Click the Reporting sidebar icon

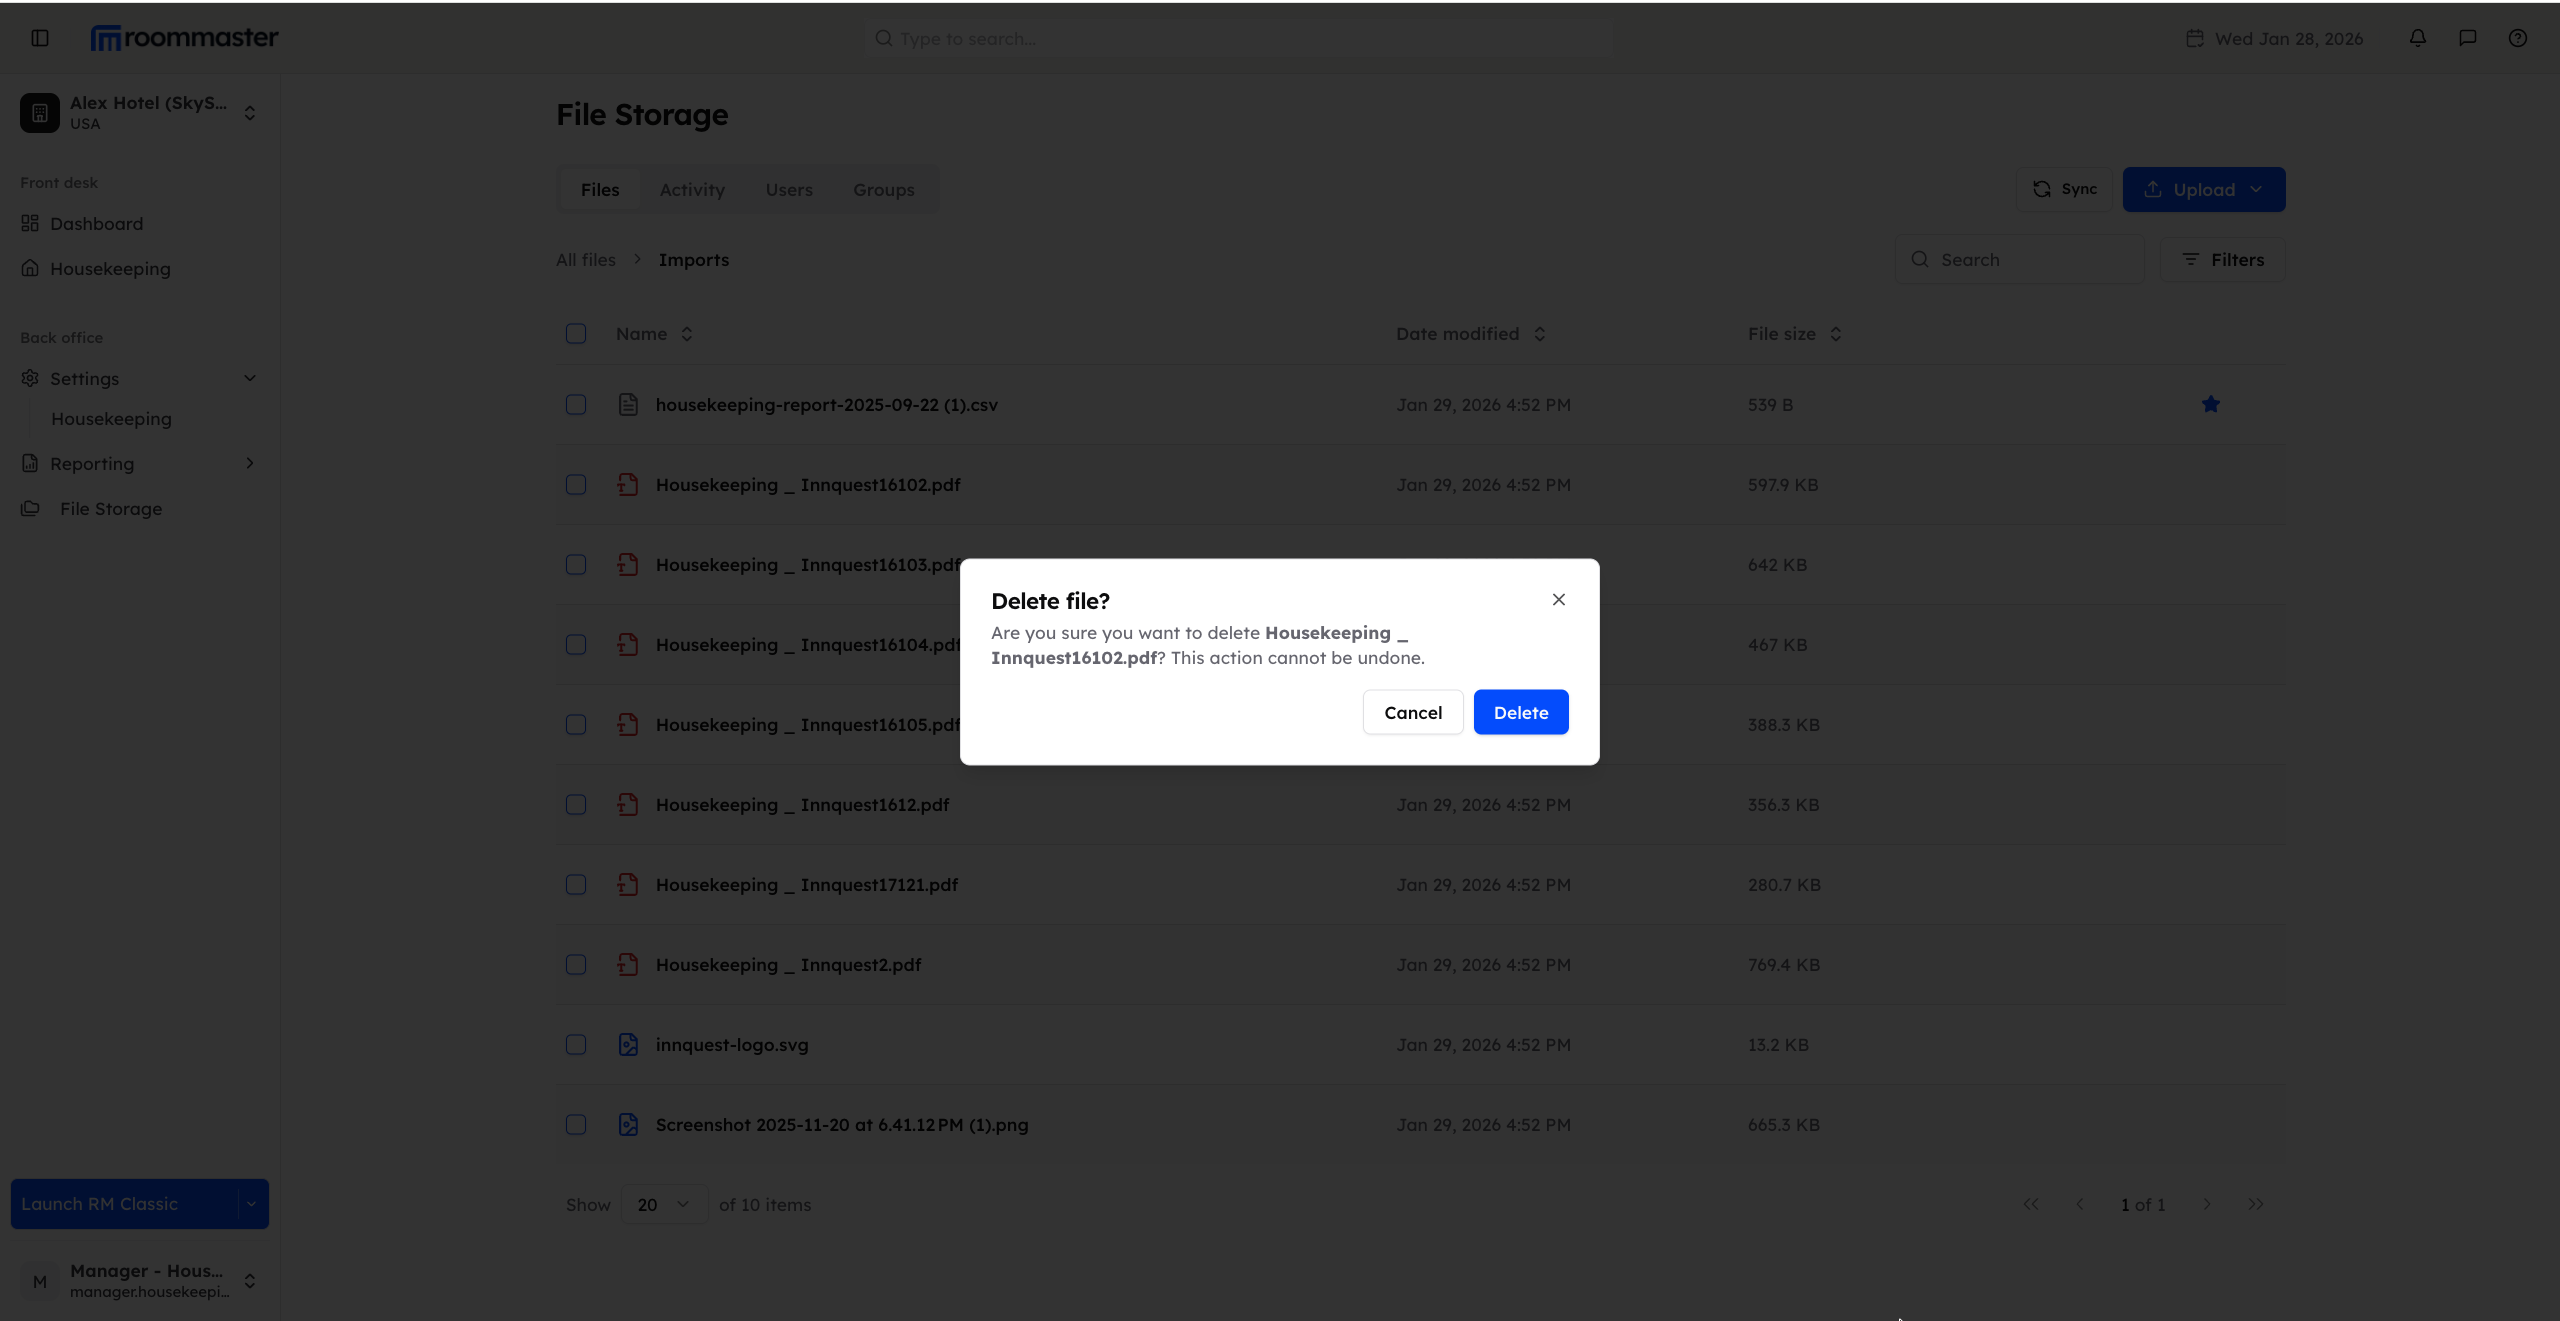pos(29,463)
